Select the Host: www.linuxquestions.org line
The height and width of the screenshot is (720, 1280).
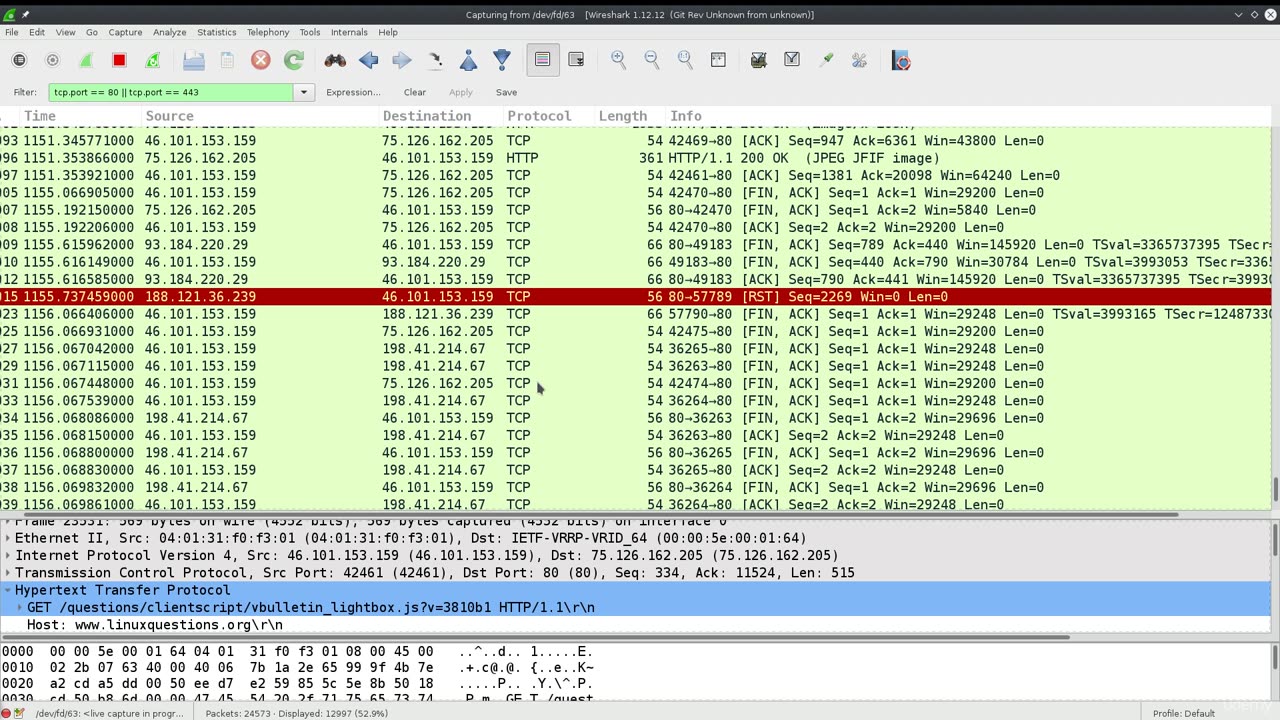point(635,625)
